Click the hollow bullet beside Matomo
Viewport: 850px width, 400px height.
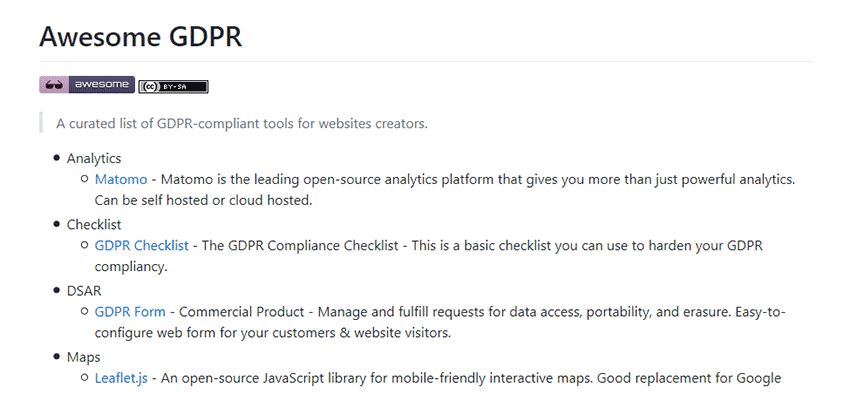(84, 179)
